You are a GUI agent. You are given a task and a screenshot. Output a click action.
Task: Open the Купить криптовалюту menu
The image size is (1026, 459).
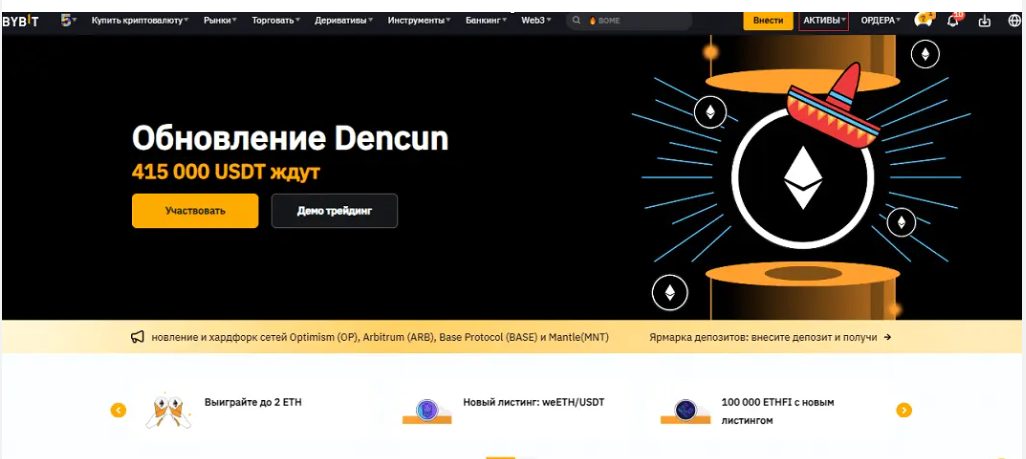(x=139, y=21)
